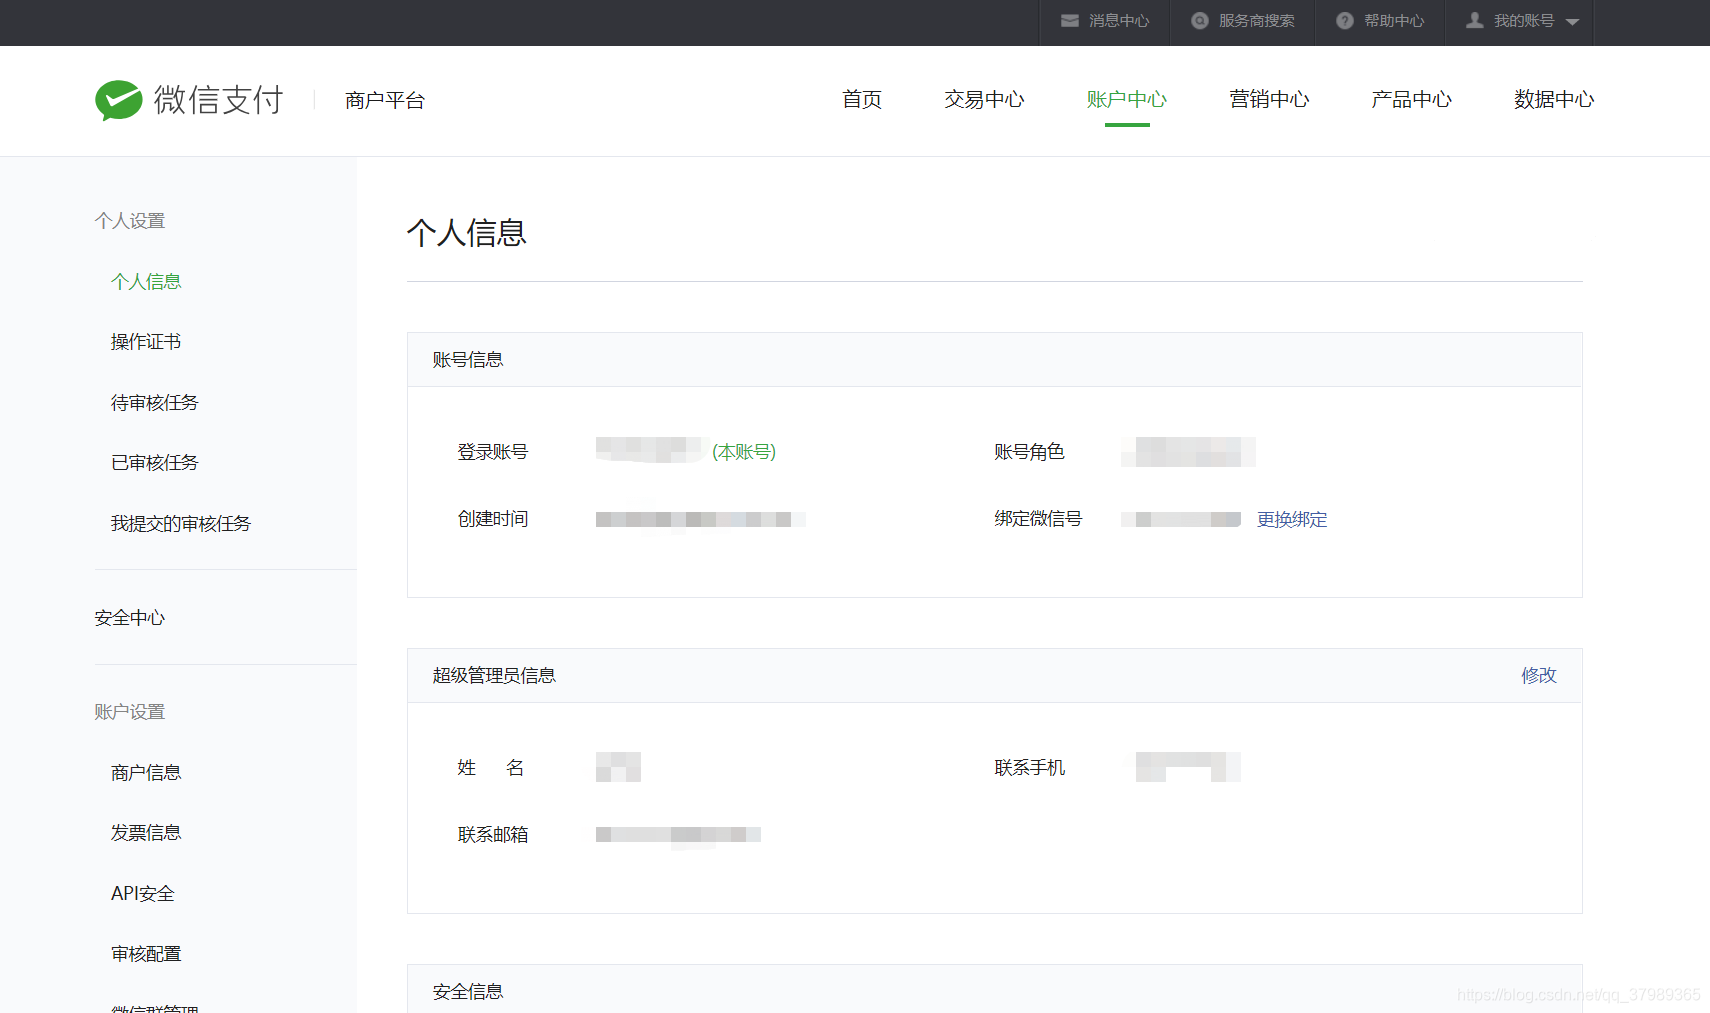The image size is (1710, 1013).
Task: Click 修改 link in 超级管理员信息
Action: (x=1539, y=676)
